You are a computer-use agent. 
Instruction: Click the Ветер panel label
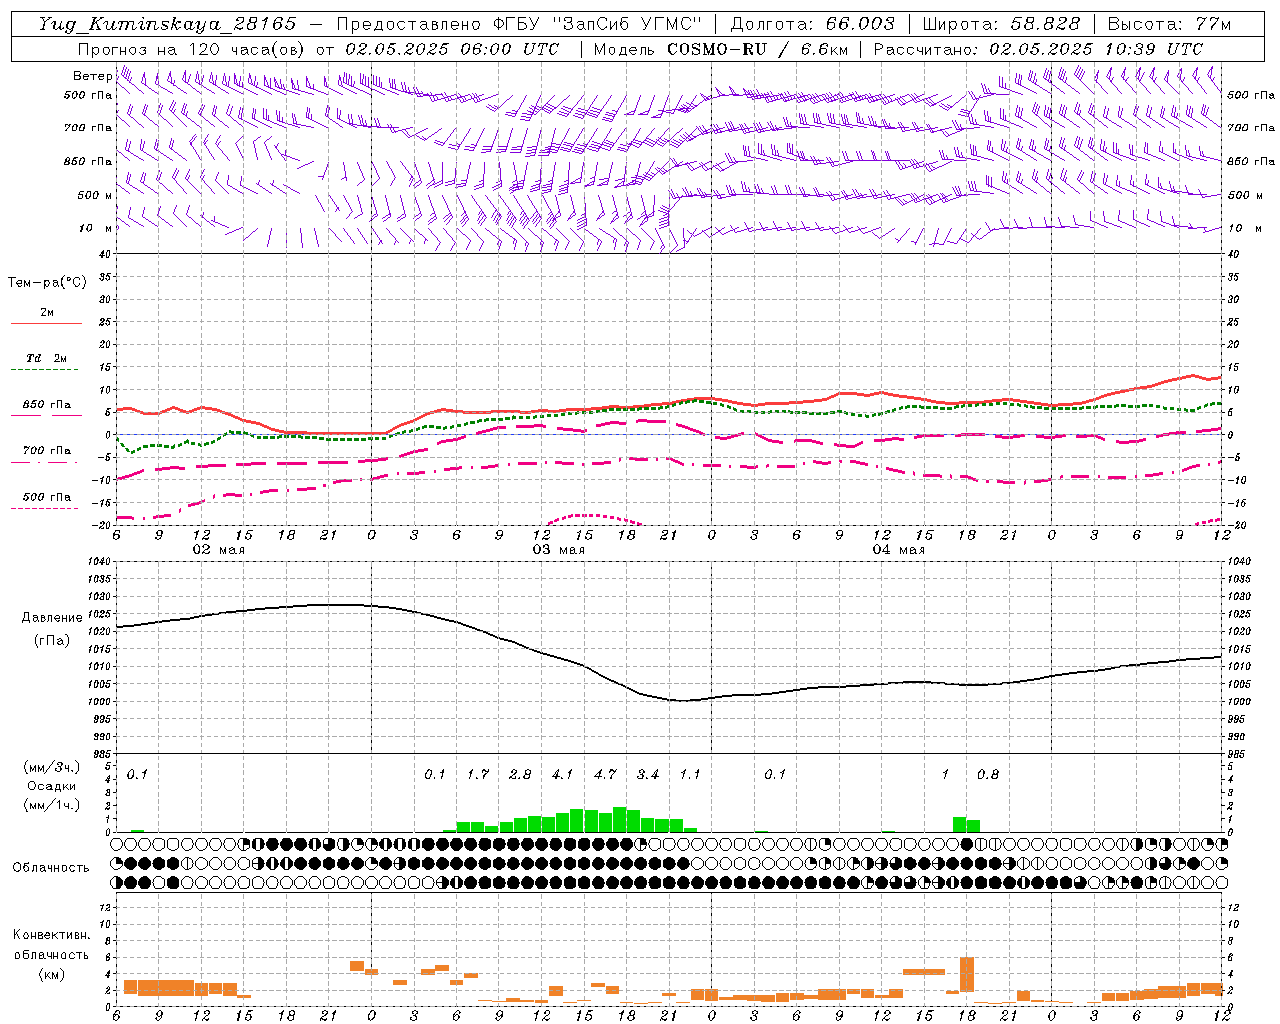pyautogui.click(x=92, y=76)
